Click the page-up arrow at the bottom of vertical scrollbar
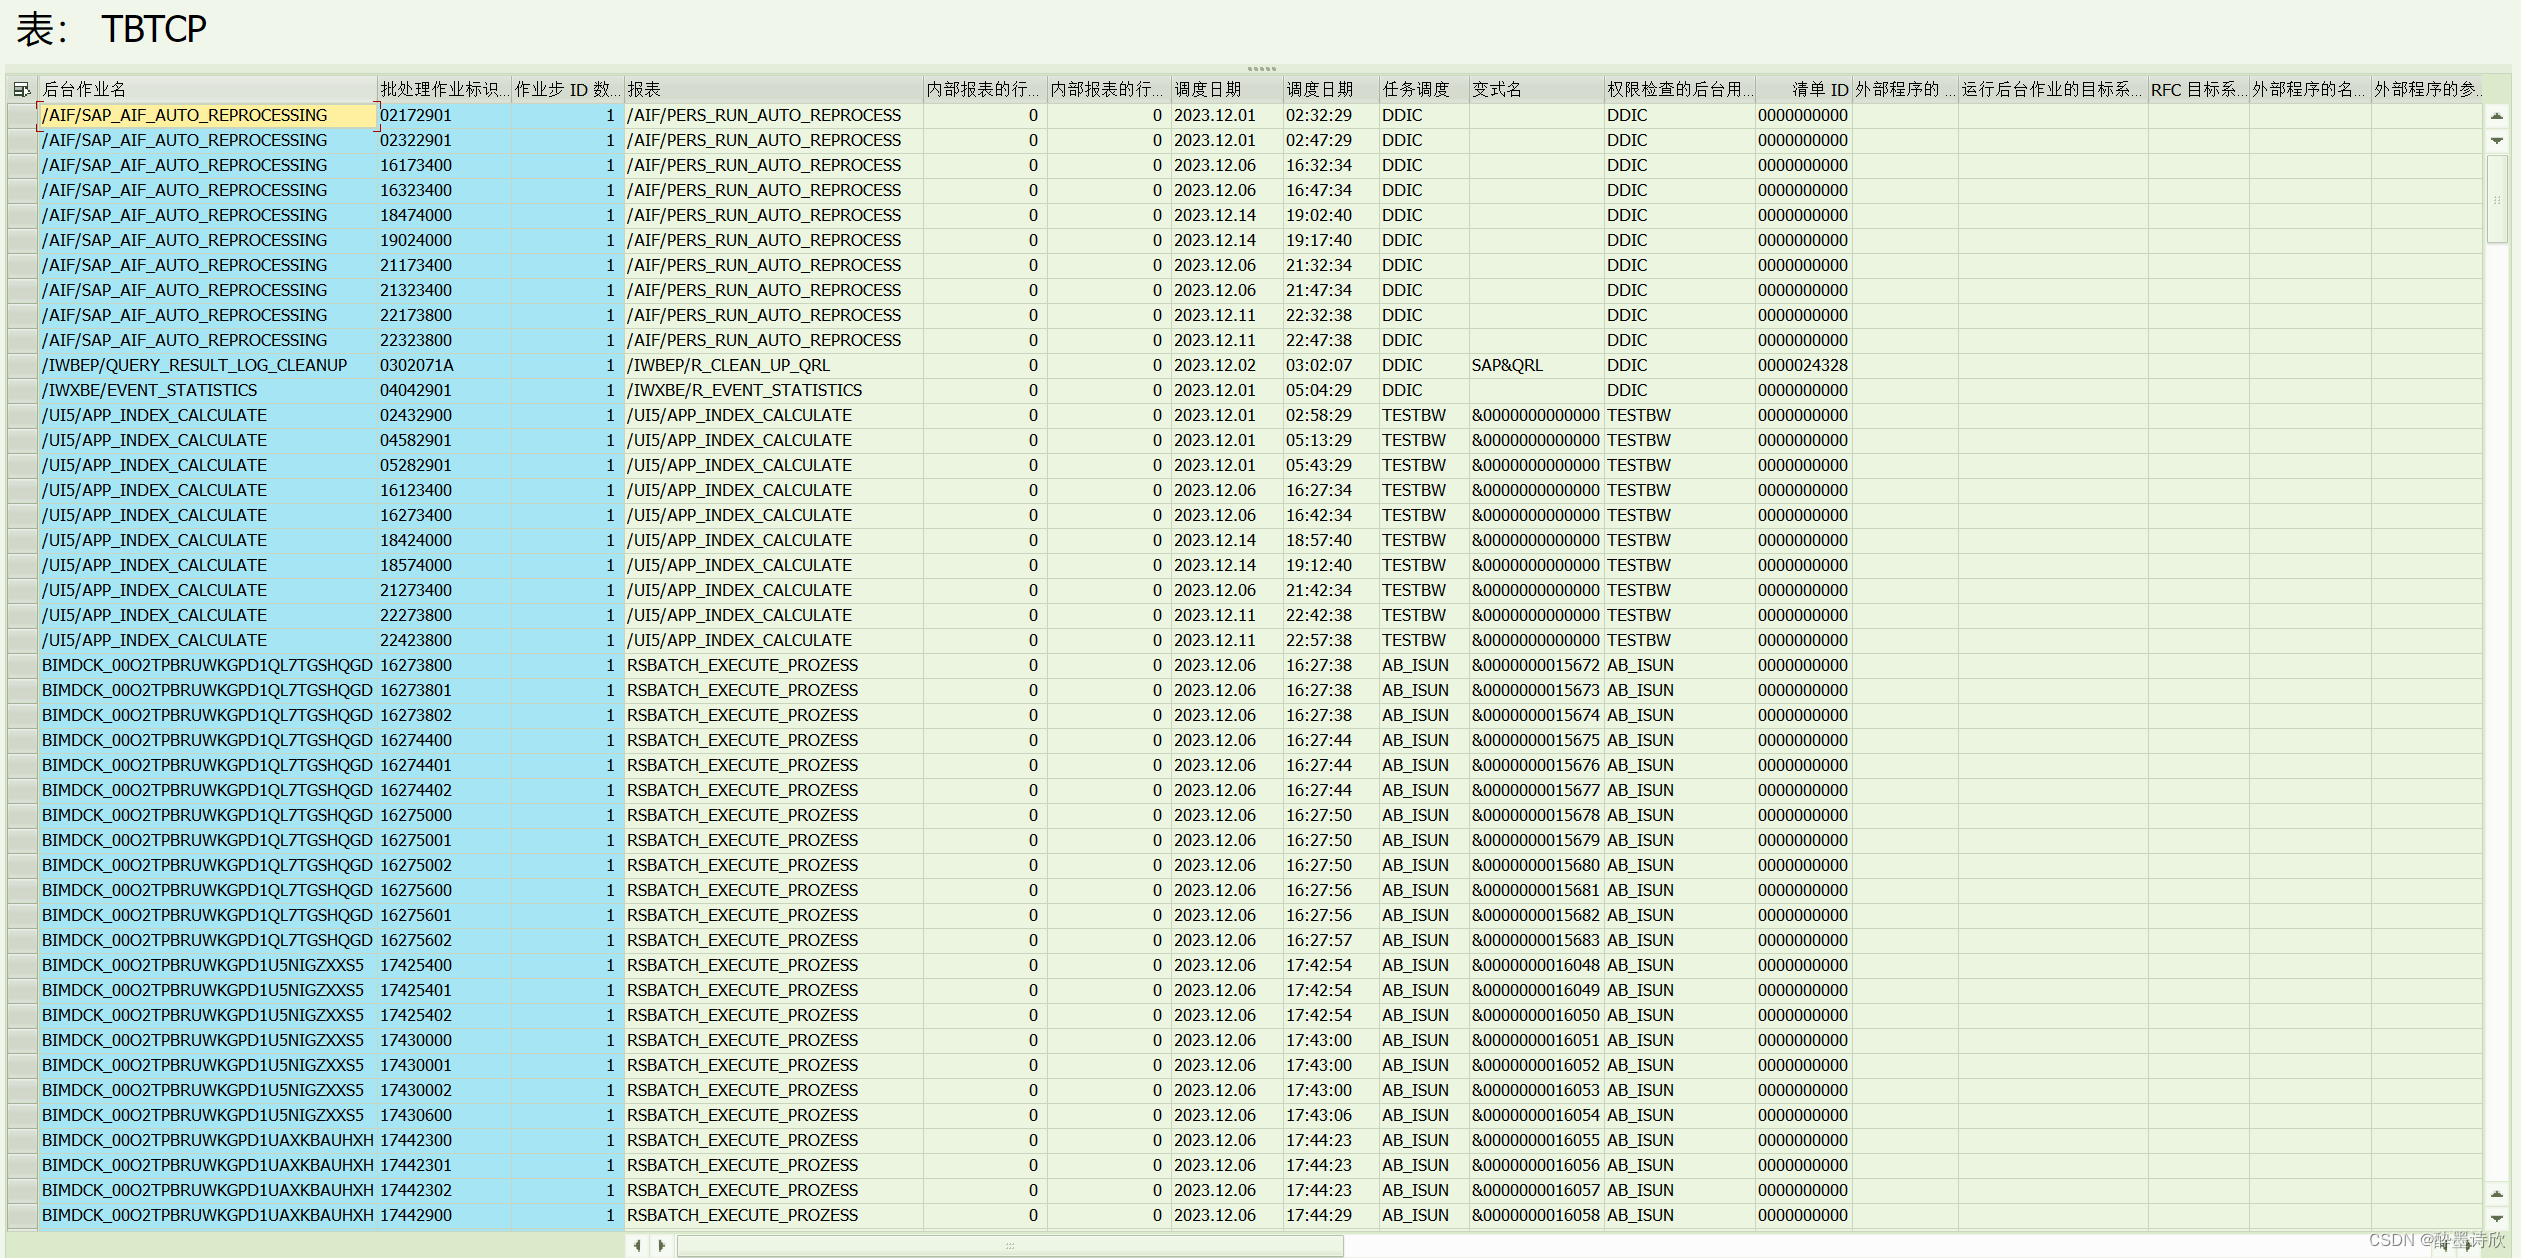This screenshot has height=1258, width=2521. coord(2496,1194)
